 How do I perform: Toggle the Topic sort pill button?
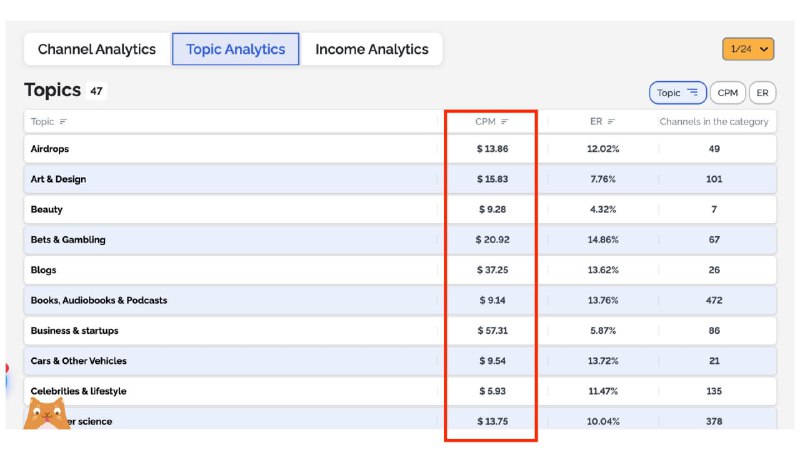point(677,93)
